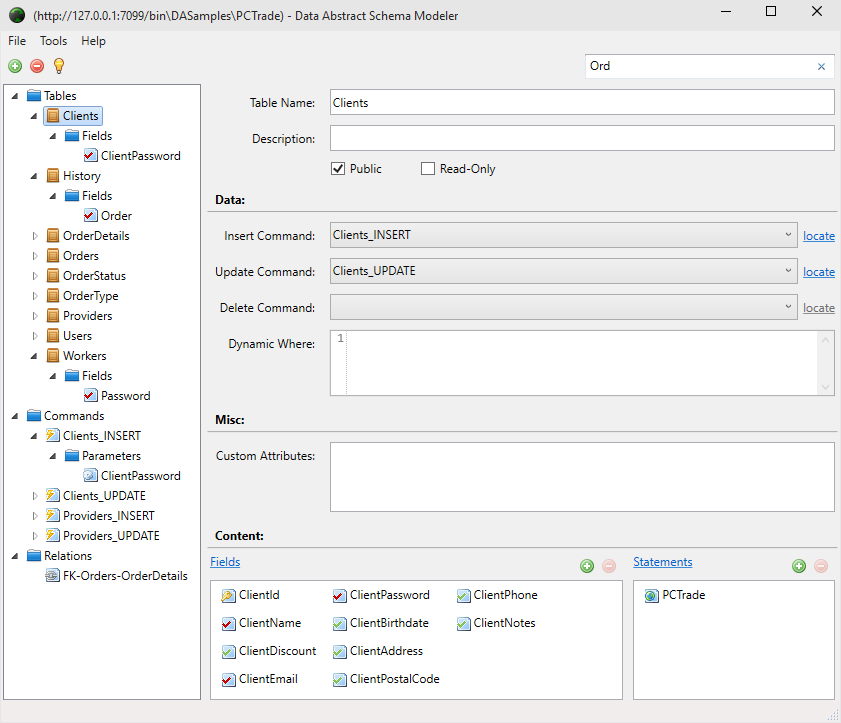
Task: Click the Providers_INSERT command icon
Action: pyautogui.click(x=53, y=515)
